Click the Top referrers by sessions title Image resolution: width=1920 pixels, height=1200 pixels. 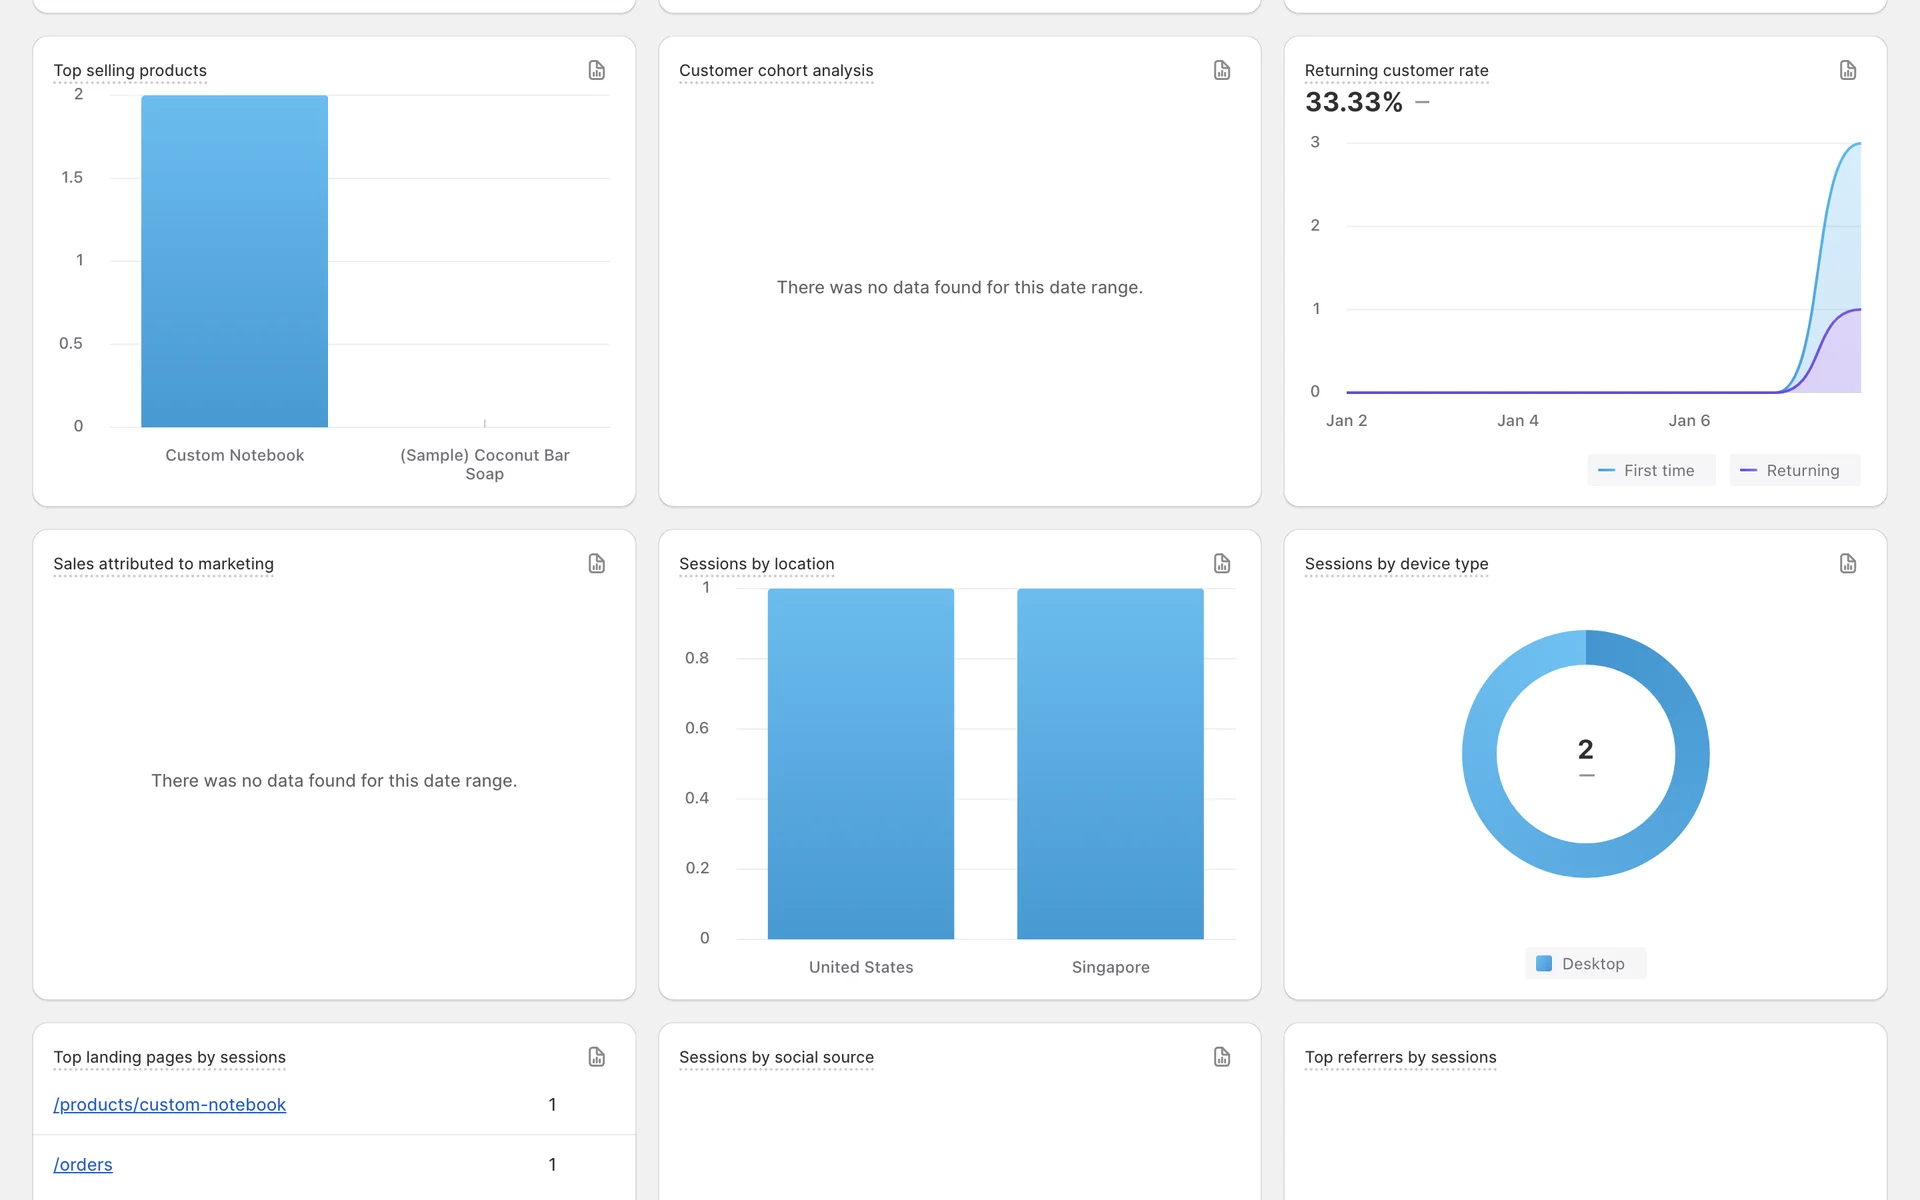click(1400, 1057)
